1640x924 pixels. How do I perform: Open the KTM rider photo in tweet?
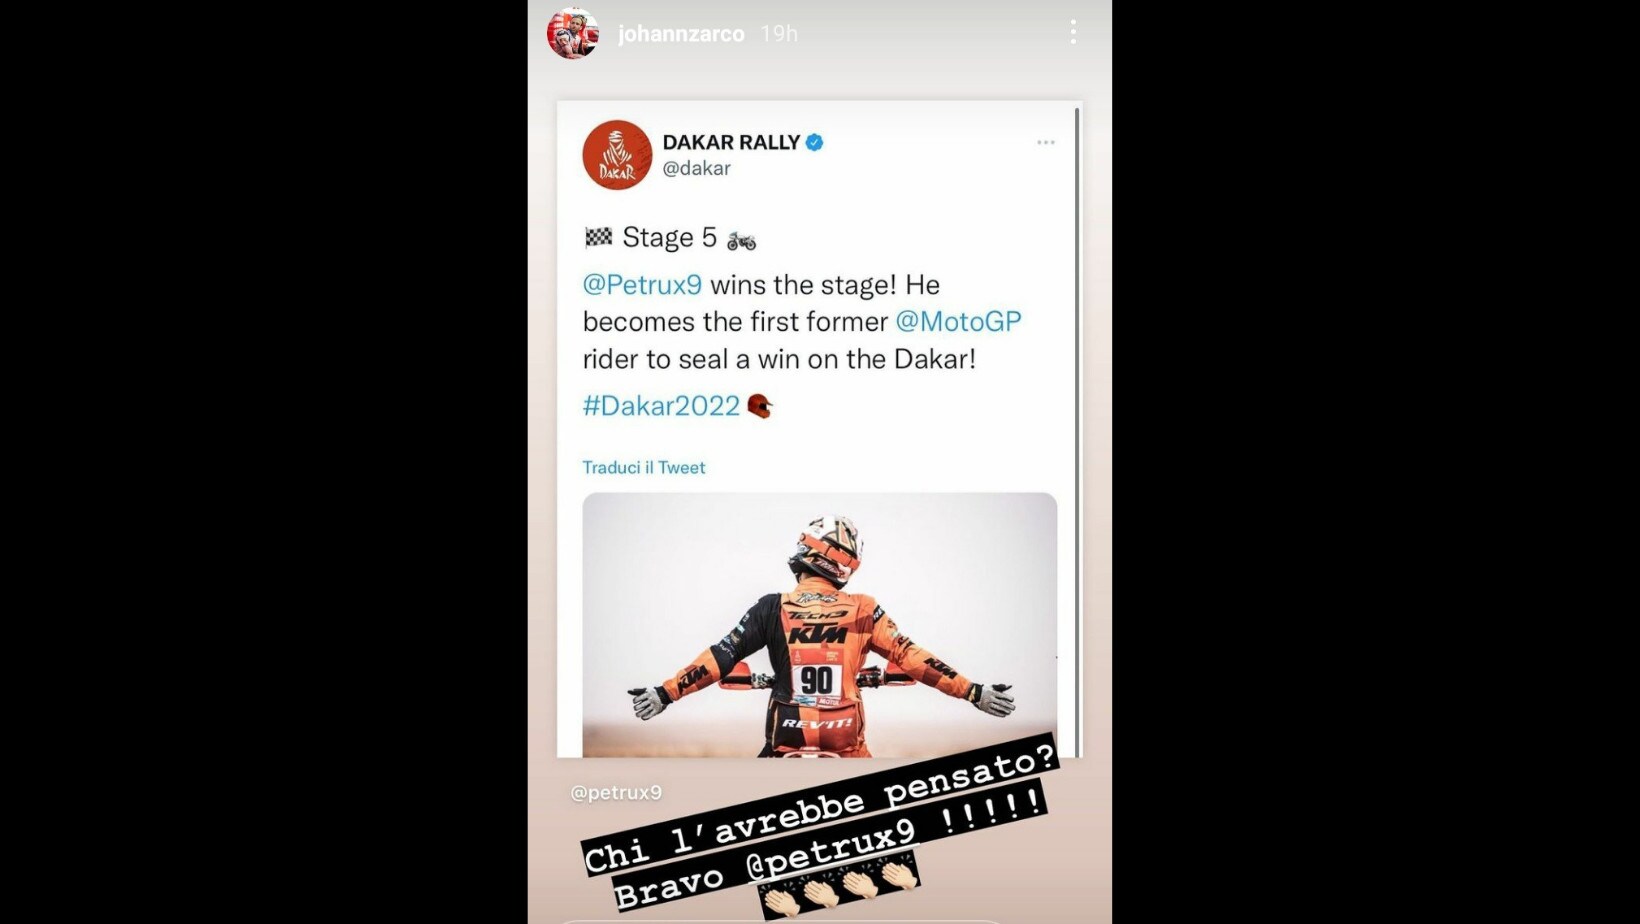click(x=820, y=625)
